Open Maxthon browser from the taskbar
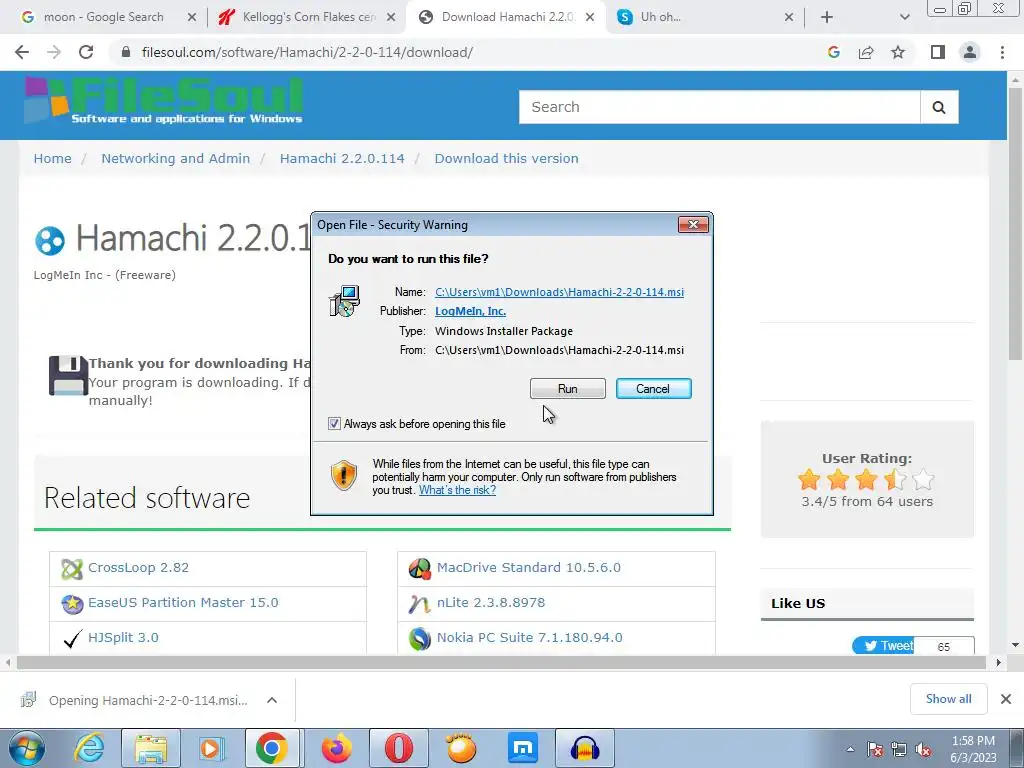The image size is (1024, 768). click(x=523, y=748)
